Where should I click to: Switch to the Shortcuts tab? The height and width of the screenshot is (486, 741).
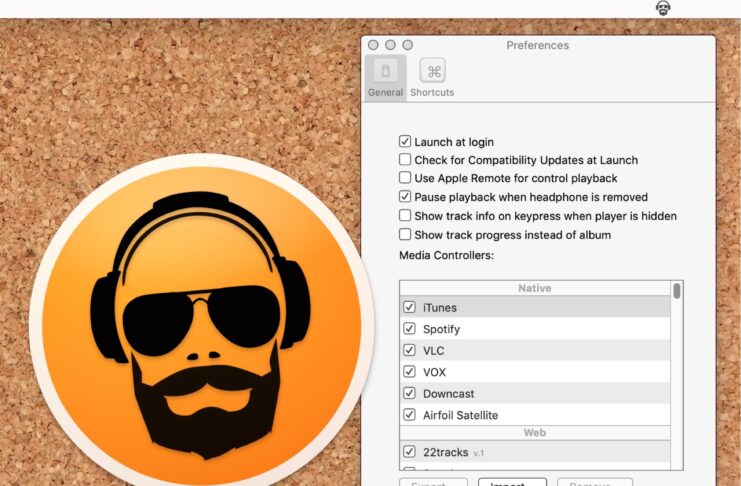(432, 78)
